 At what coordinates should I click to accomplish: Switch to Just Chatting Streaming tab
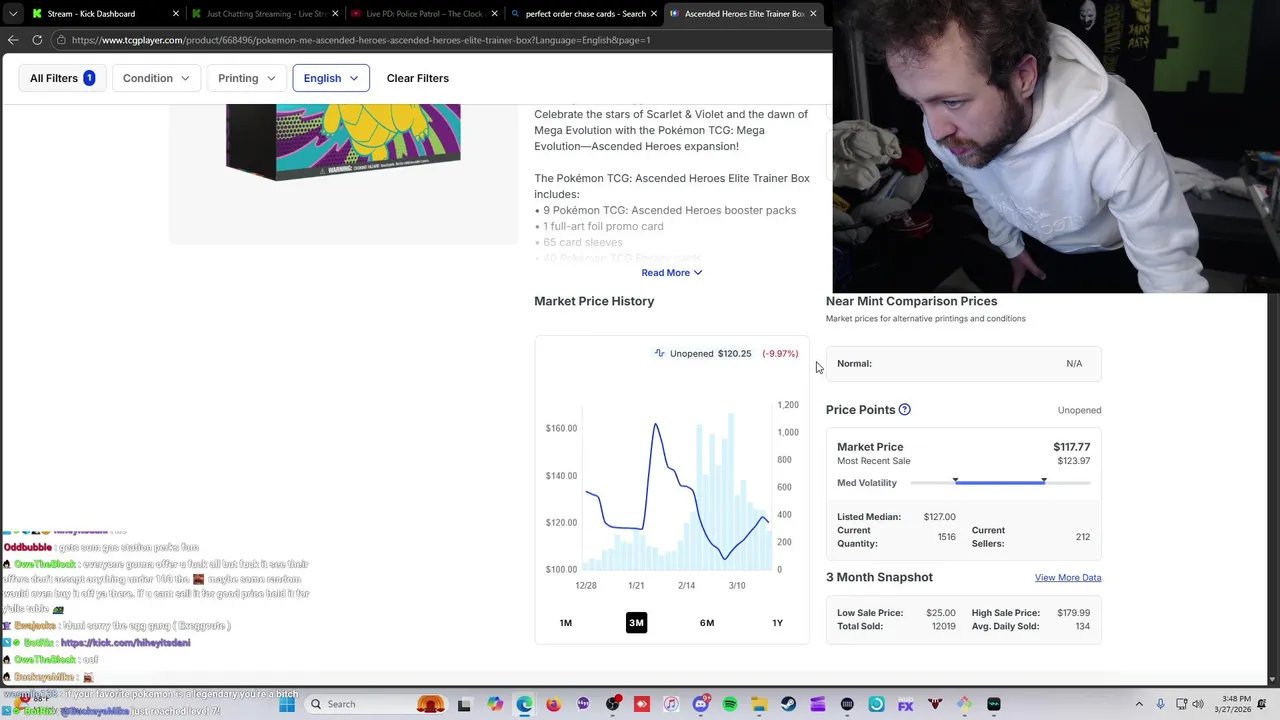(265, 14)
